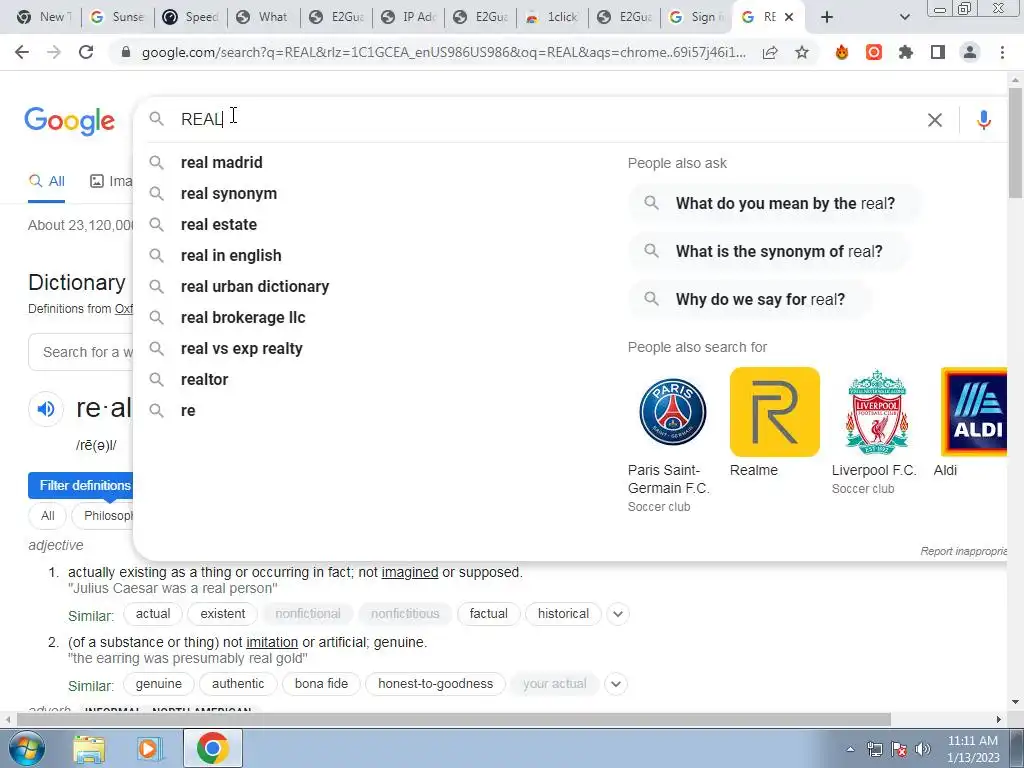Select suggestion 'real brokerage llc'
The image size is (1024, 768).
click(243, 317)
